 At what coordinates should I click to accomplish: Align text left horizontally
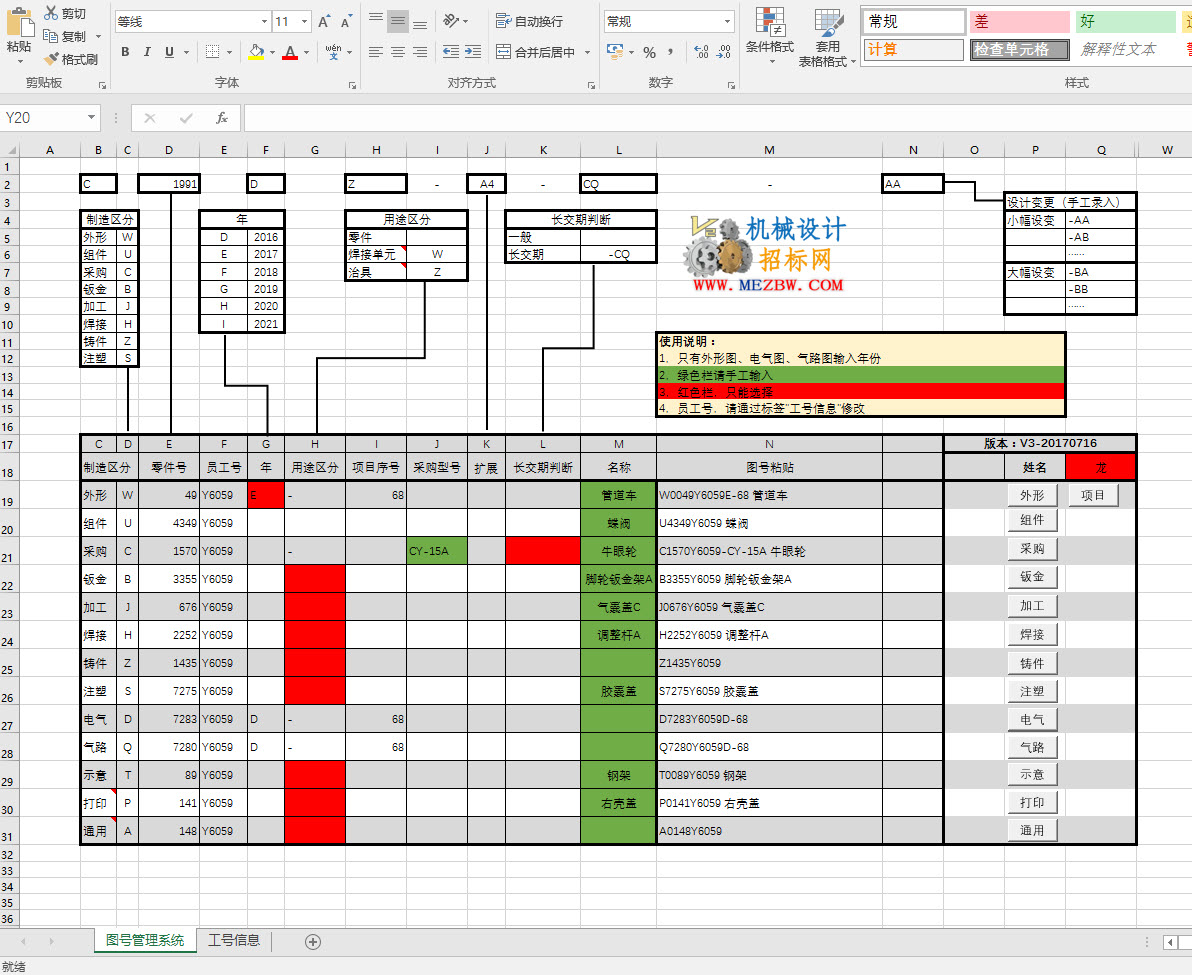(x=376, y=52)
